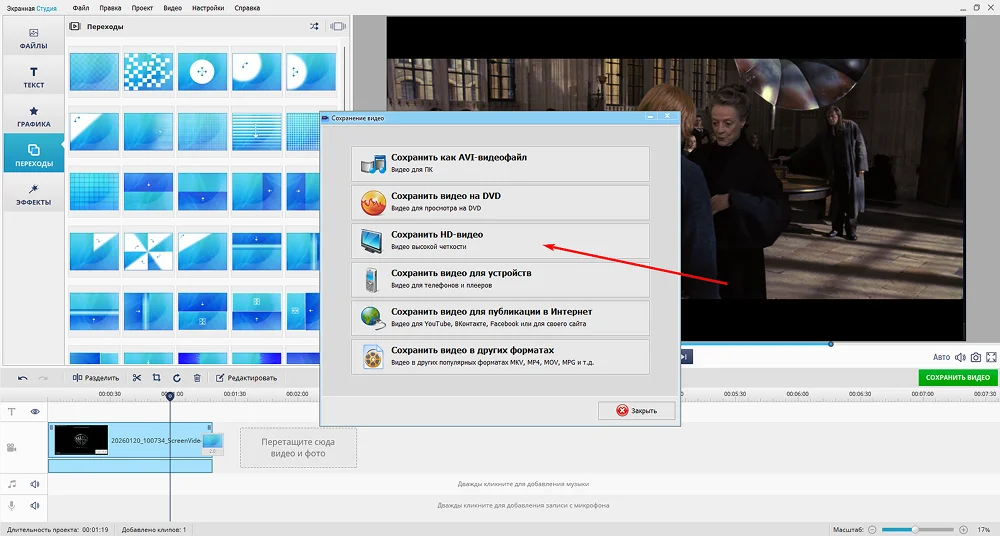Select the pinwheel transition thumbnail
The image size is (1000, 536).
tap(148, 251)
